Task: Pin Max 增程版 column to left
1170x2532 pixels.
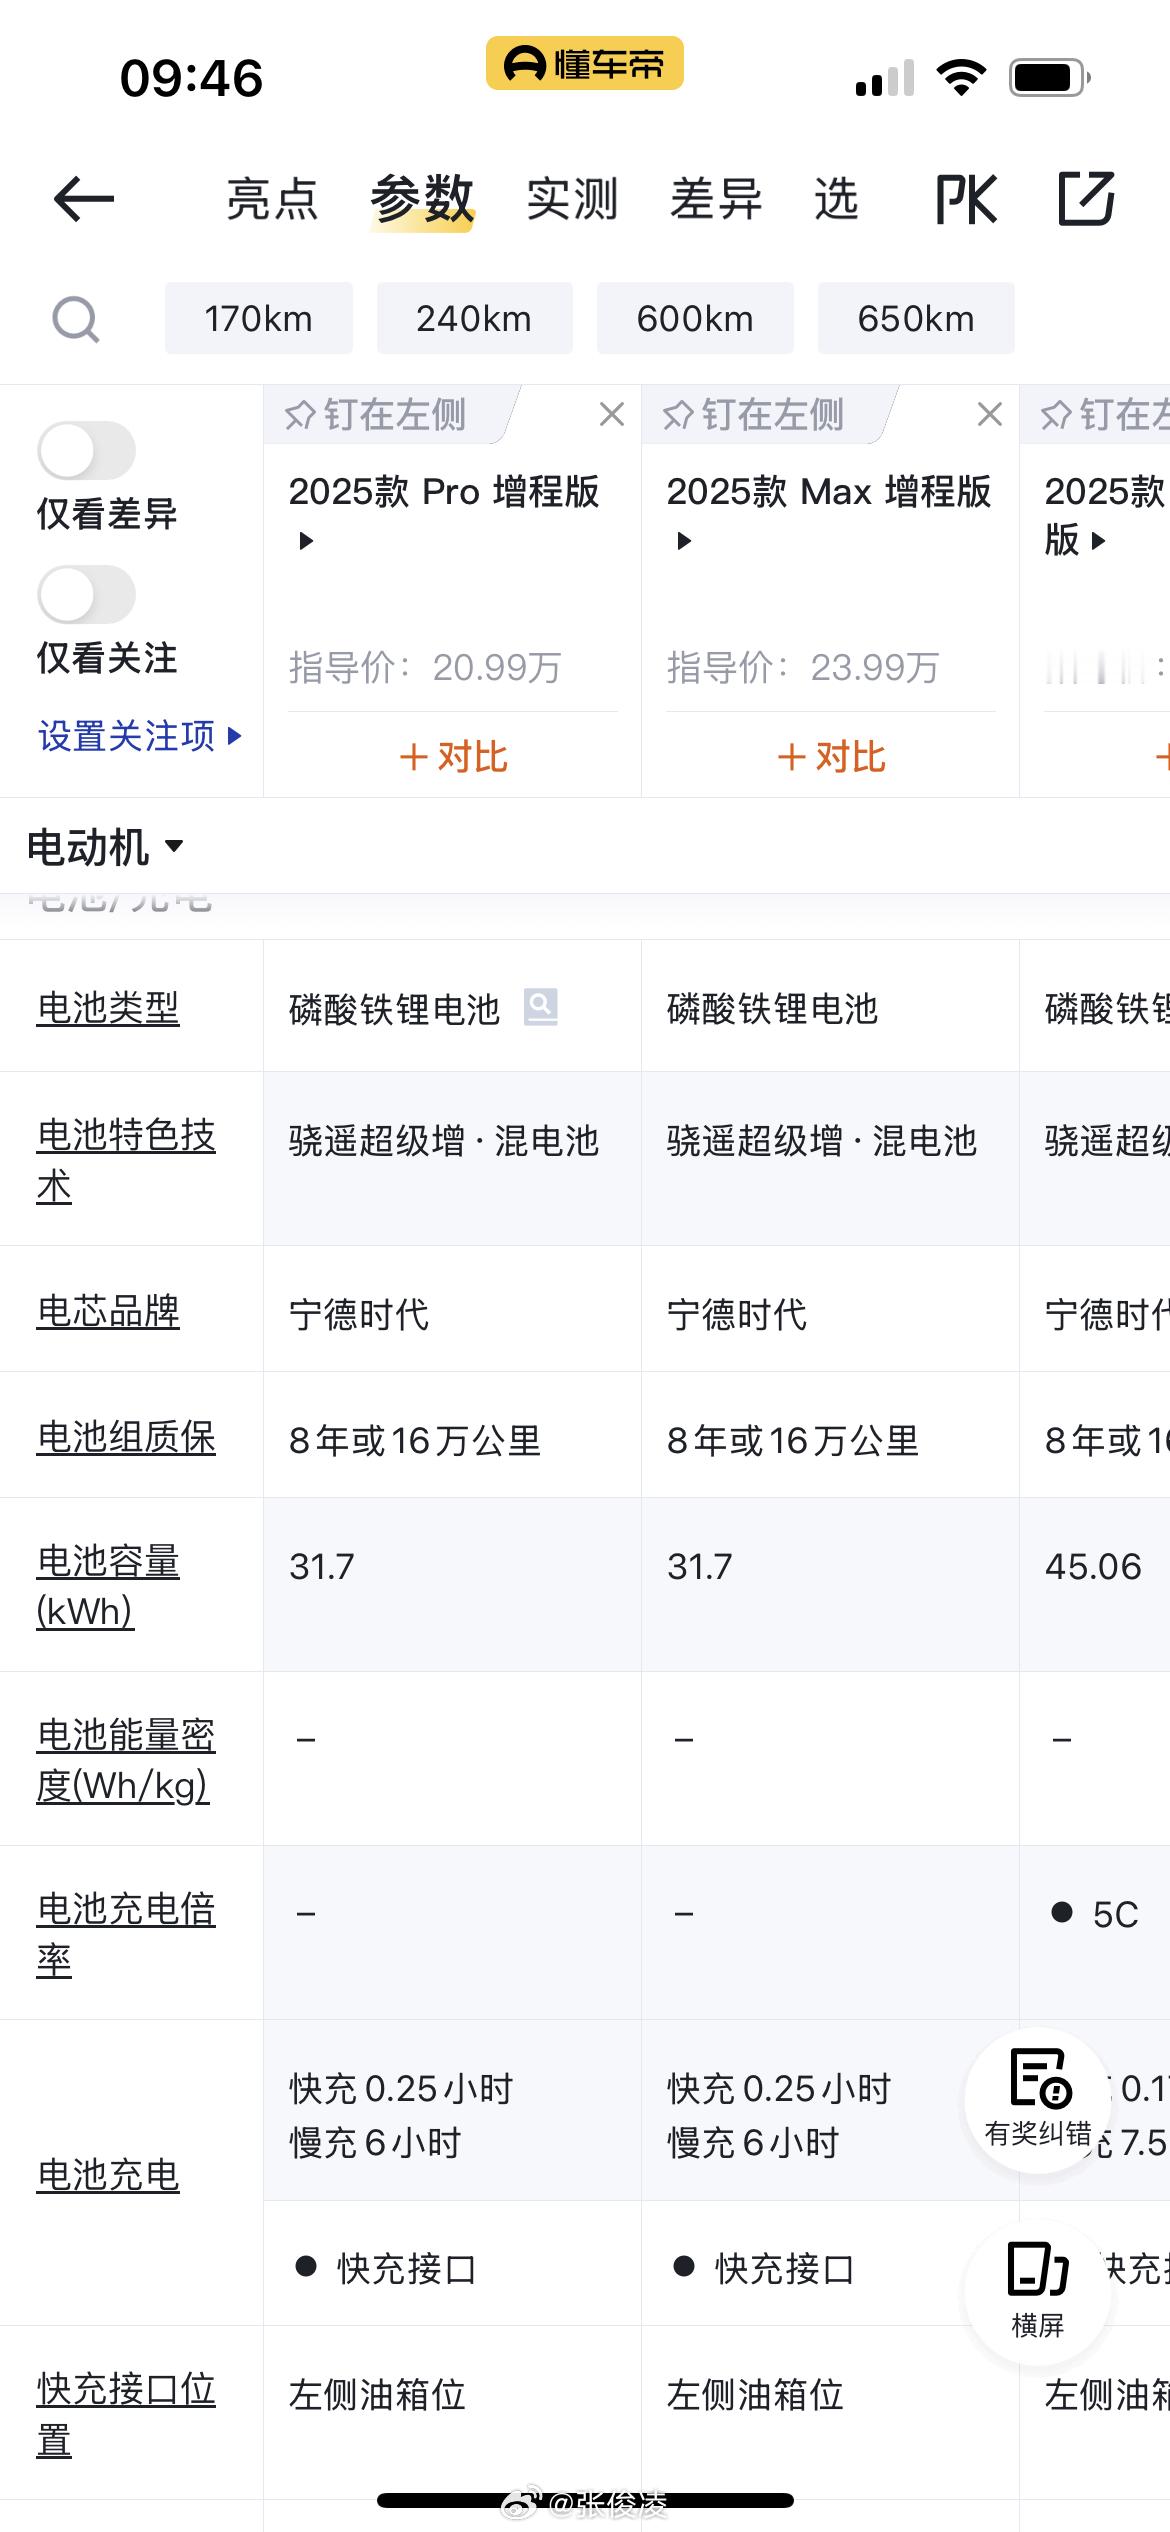Action: point(754,415)
